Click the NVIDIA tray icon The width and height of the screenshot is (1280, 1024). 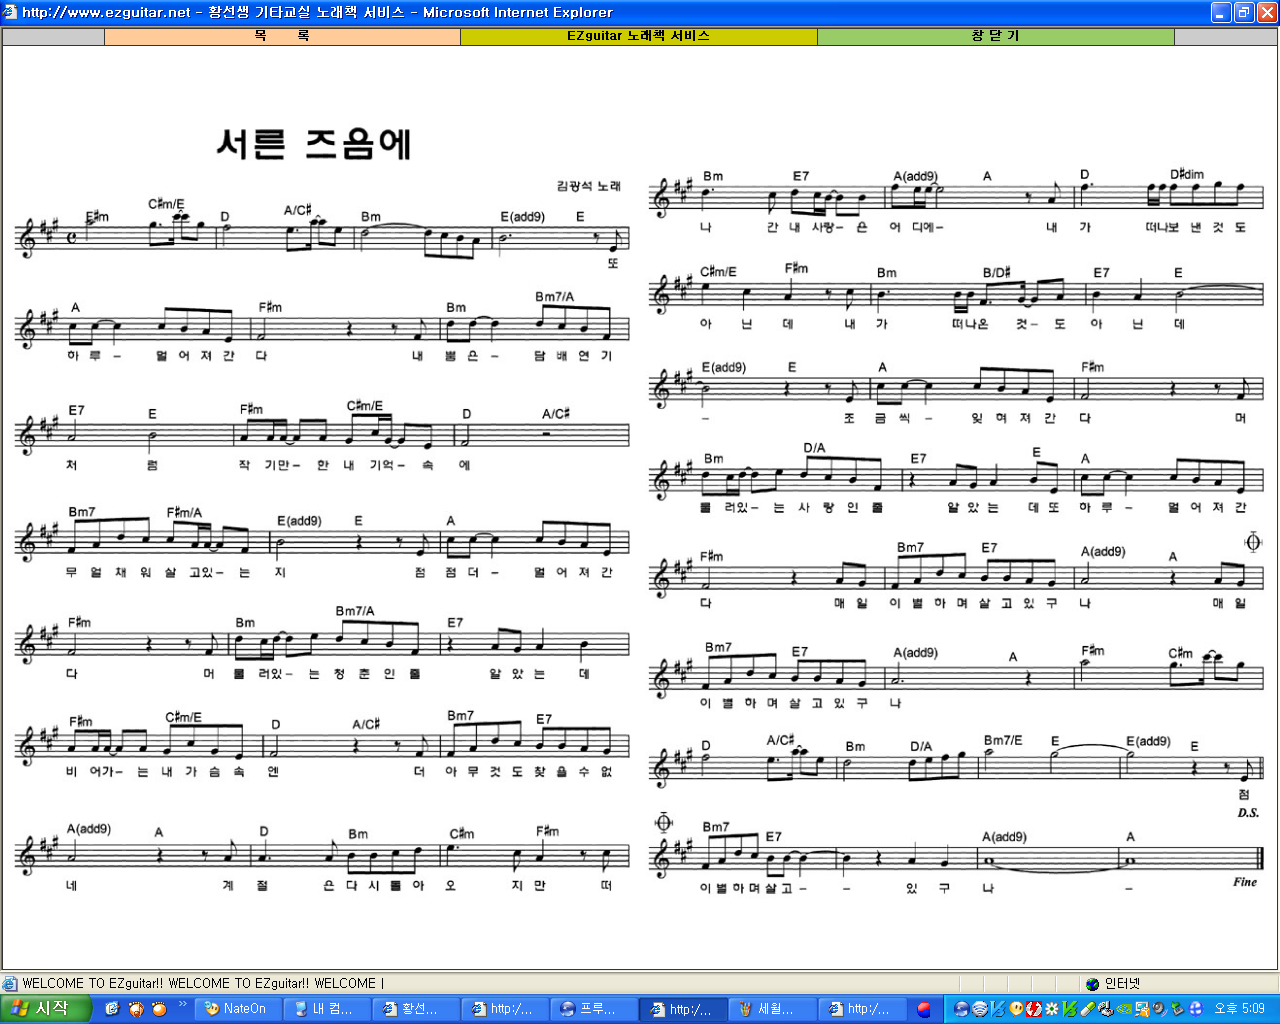click(x=1124, y=1009)
